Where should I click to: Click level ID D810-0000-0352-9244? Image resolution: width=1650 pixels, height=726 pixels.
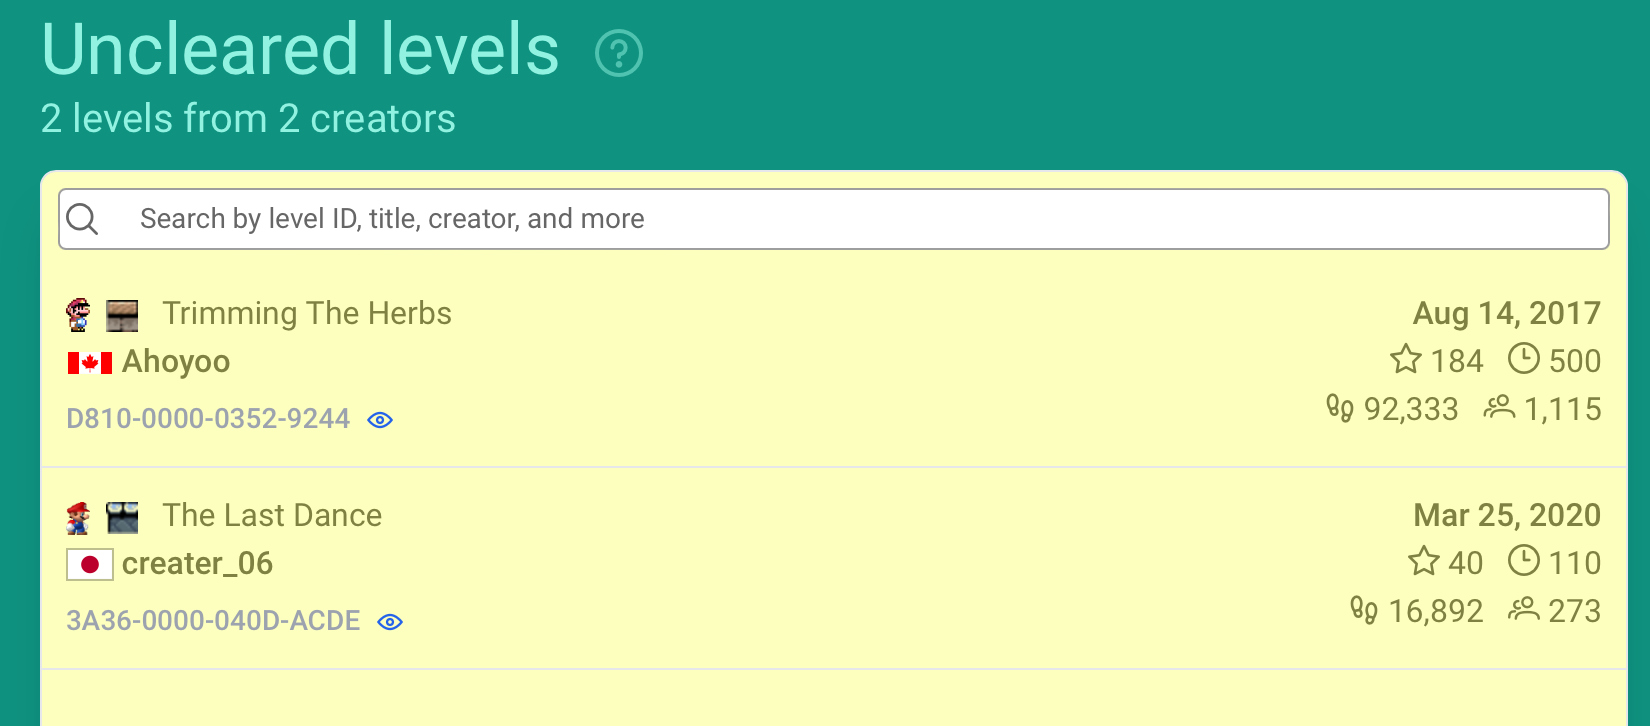tap(208, 419)
